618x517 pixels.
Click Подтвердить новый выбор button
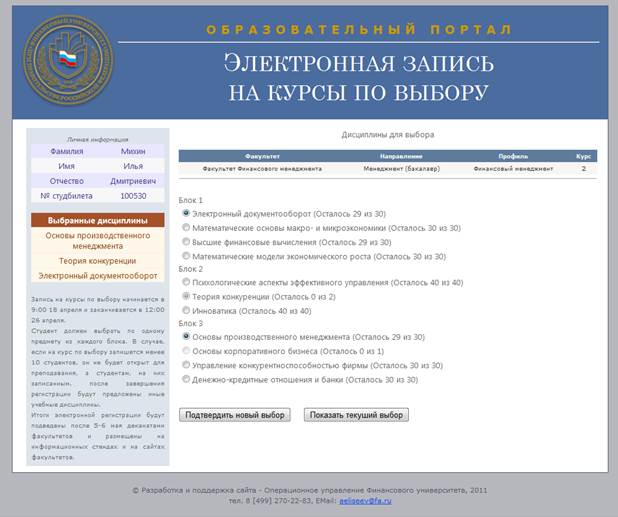tap(235, 415)
